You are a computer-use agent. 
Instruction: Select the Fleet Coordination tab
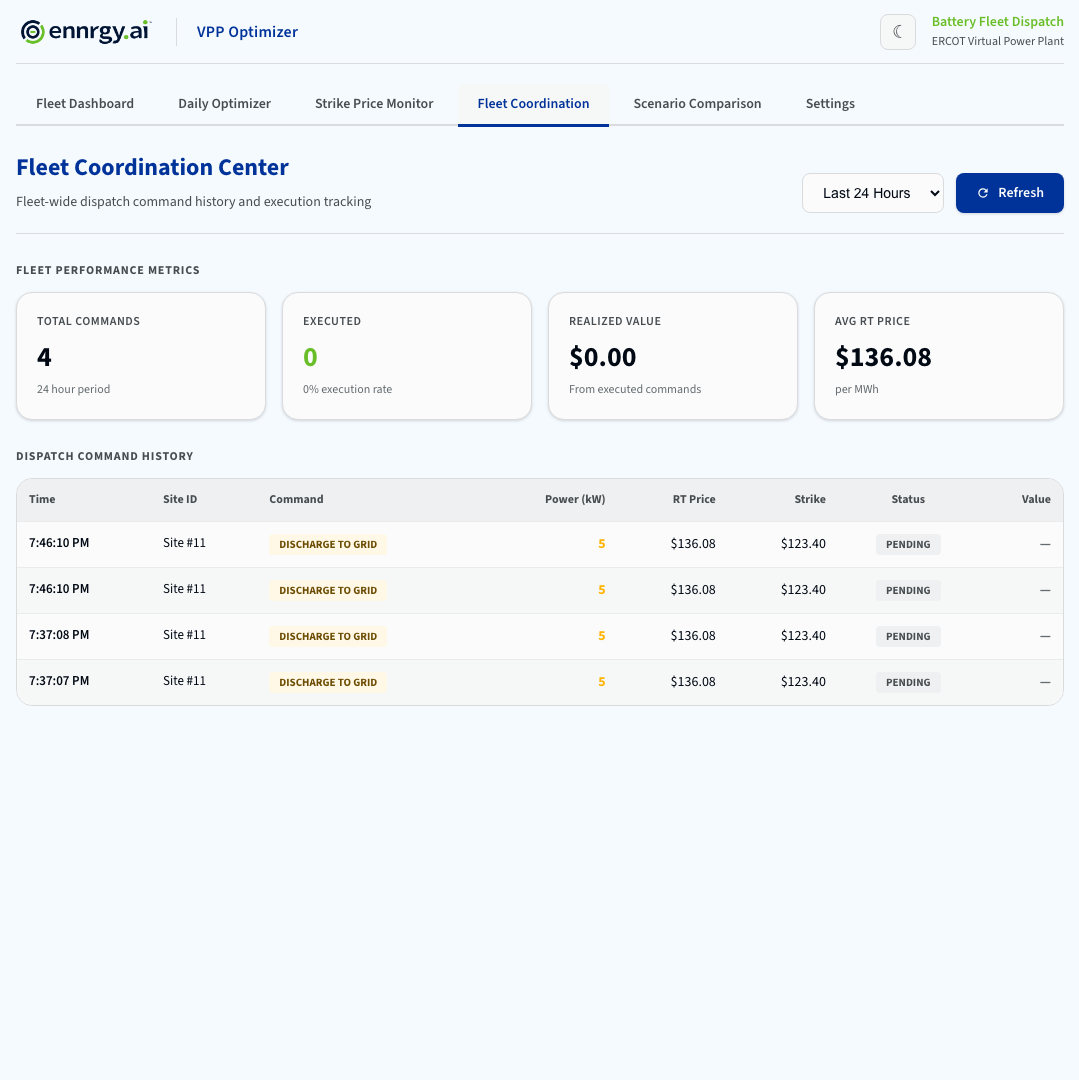point(533,104)
